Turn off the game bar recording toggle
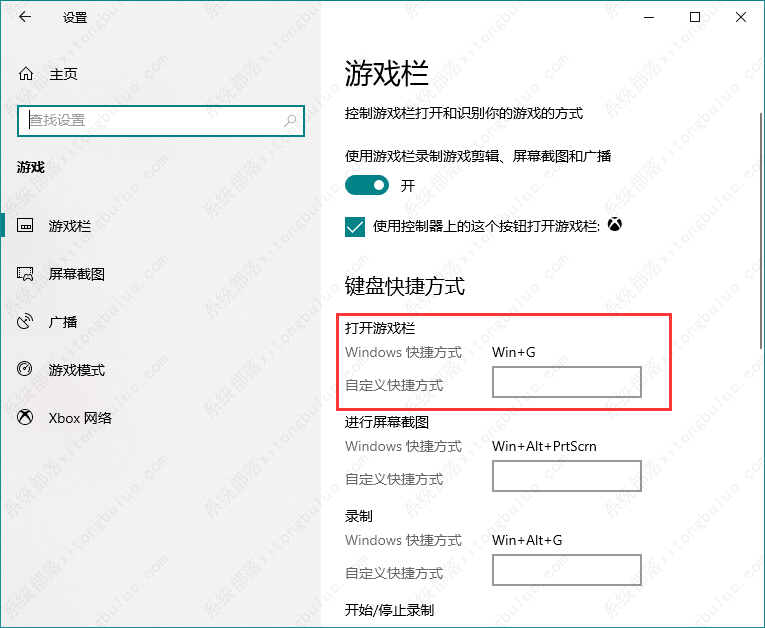The width and height of the screenshot is (765, 628). (x=367, y=185)
